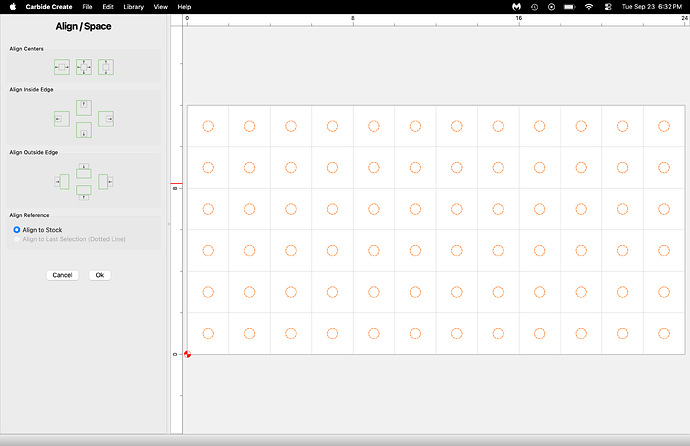Open the Edit menu

[x=108, y=7]
